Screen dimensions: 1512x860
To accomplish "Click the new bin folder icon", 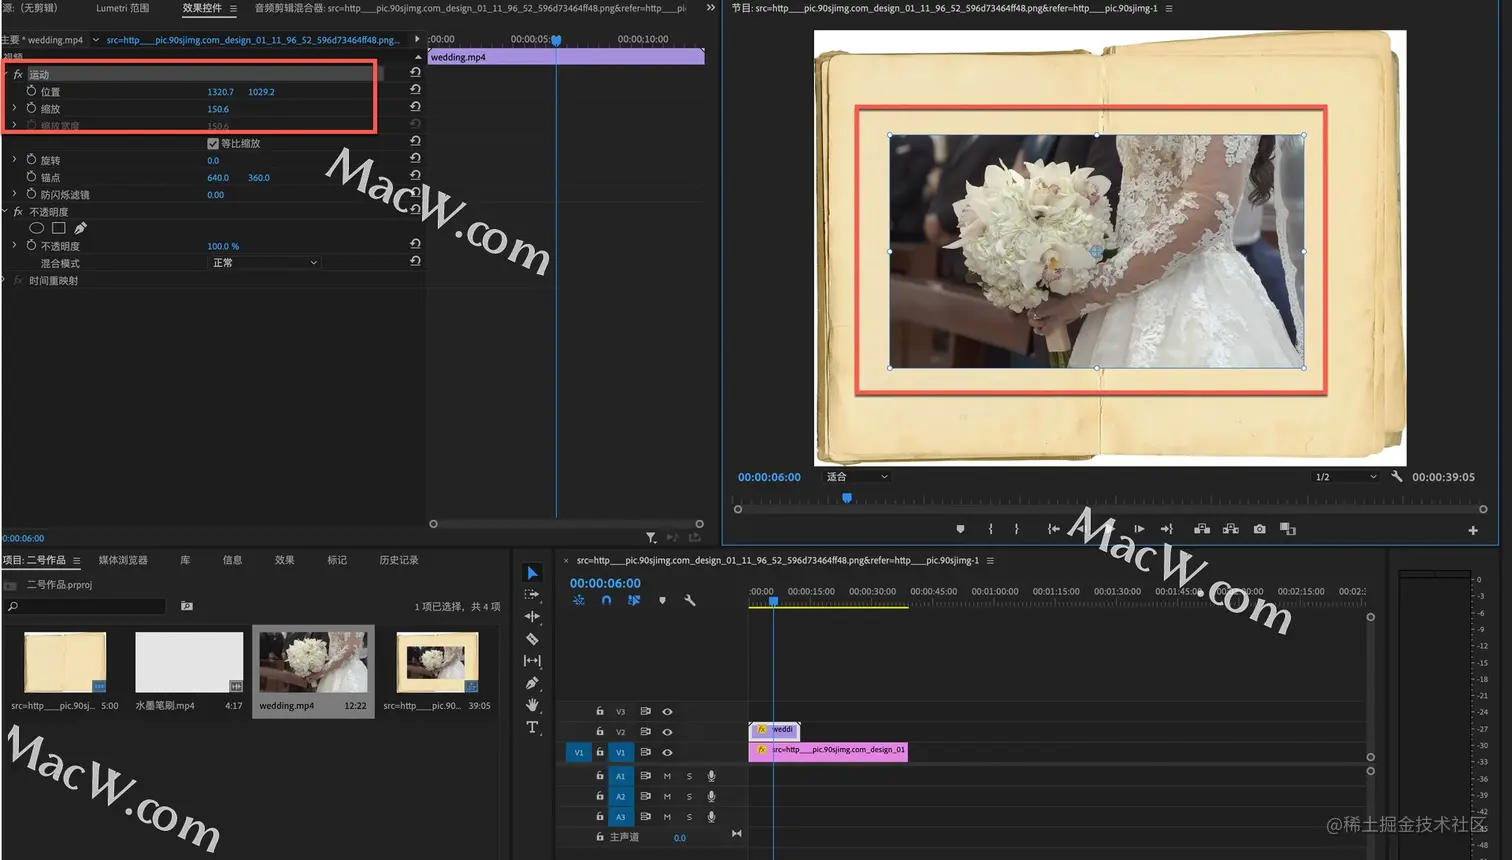I will [x=187, y=606].
